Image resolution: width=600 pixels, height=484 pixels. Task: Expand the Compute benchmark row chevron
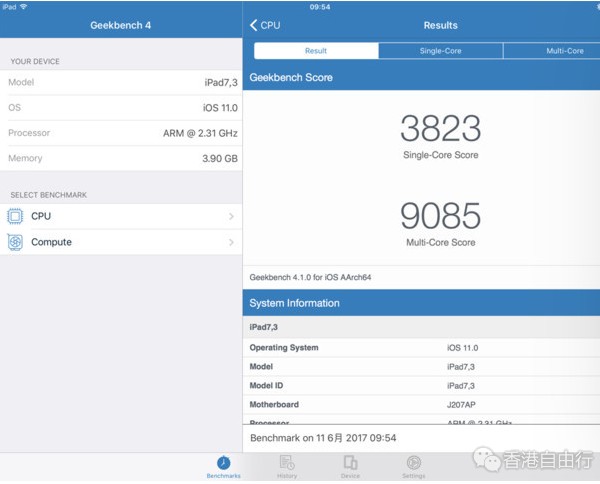click(x=231, y=242)
